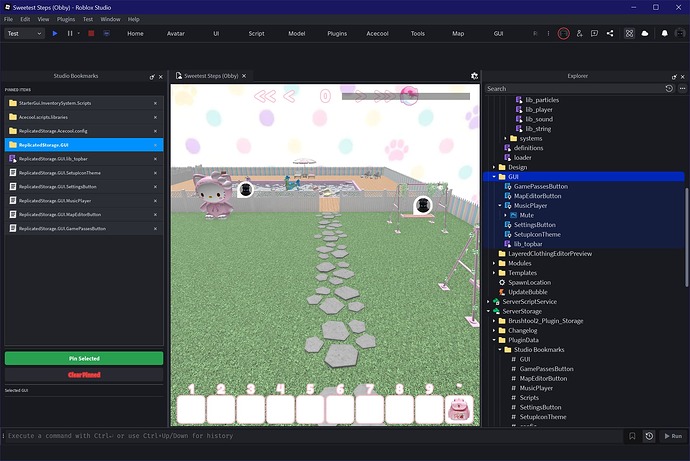The image size is (690, 461).
Task: Stop the test with the red square
Action: point(91,33)
